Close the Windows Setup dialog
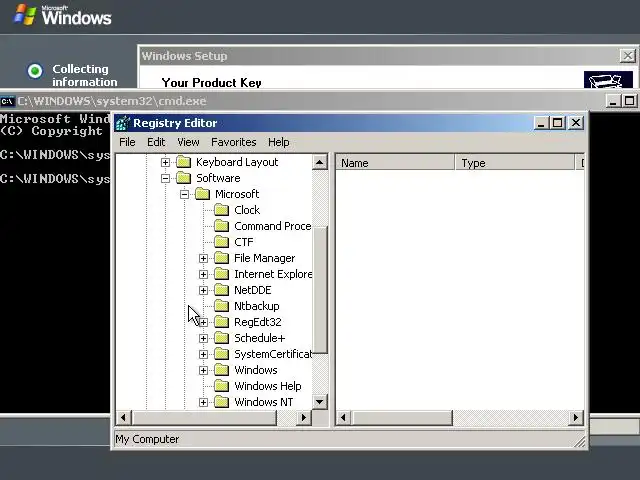640x480 pixels. click(628, 56)
